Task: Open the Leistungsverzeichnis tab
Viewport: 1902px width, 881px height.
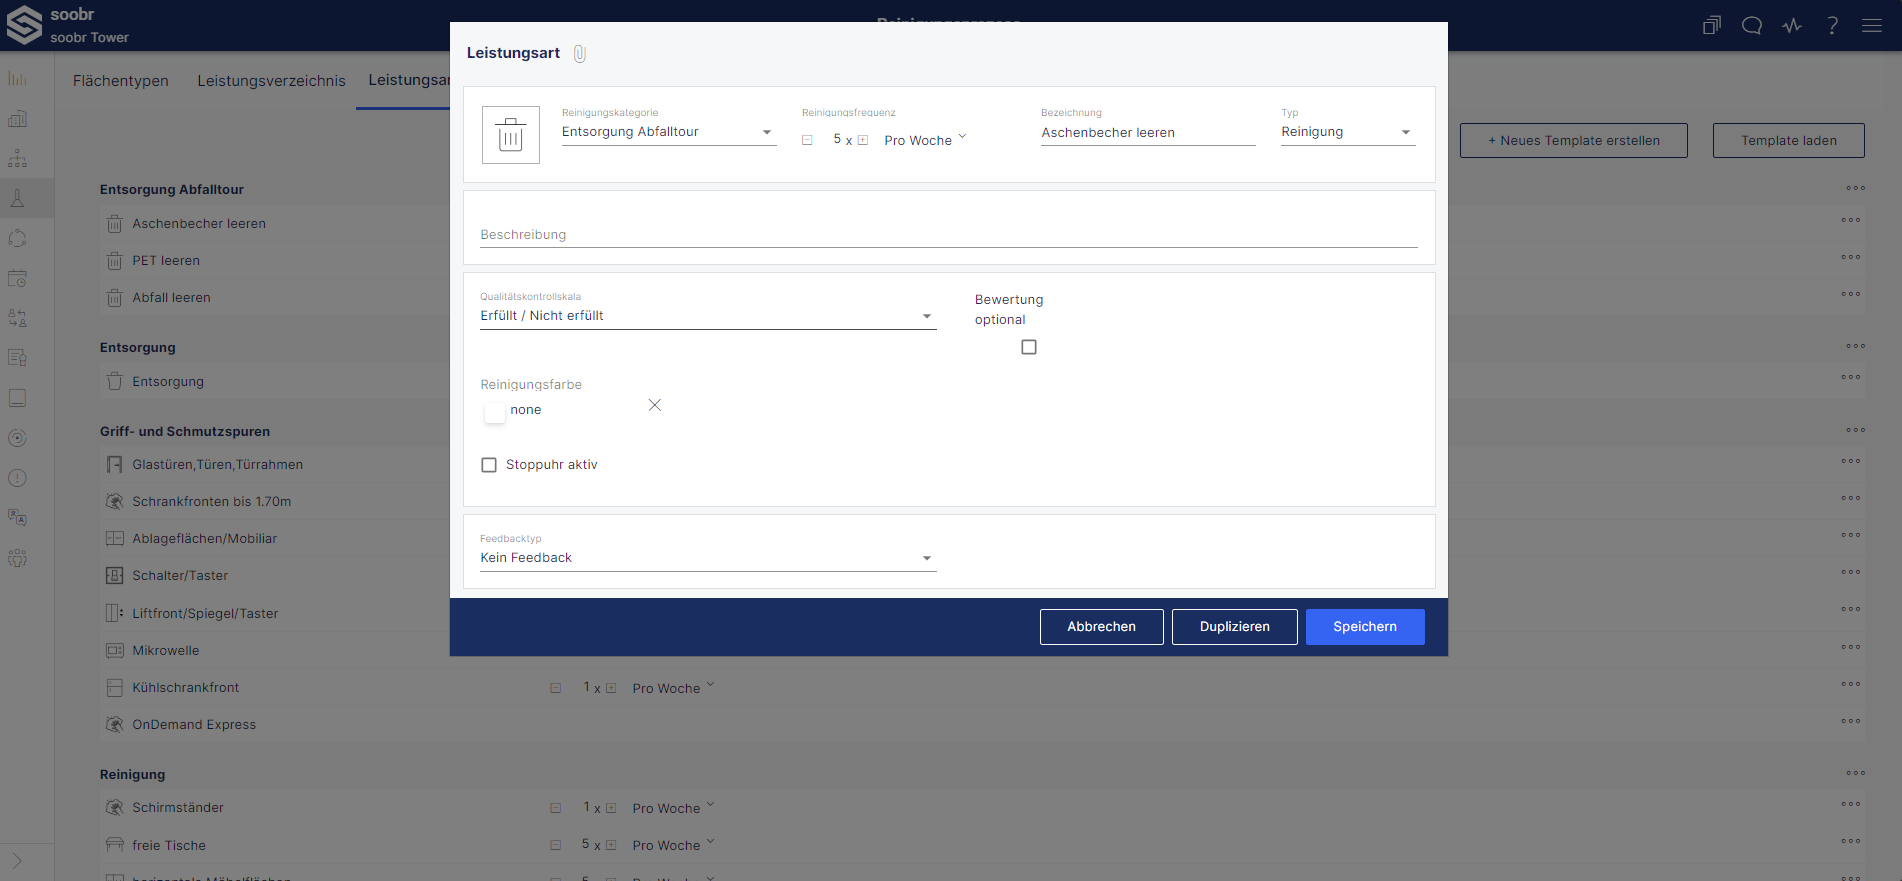Action: [x=271, y=81]
